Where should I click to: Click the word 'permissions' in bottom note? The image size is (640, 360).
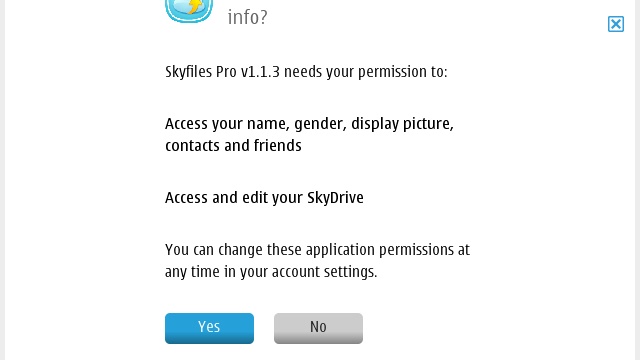point(416,250)
